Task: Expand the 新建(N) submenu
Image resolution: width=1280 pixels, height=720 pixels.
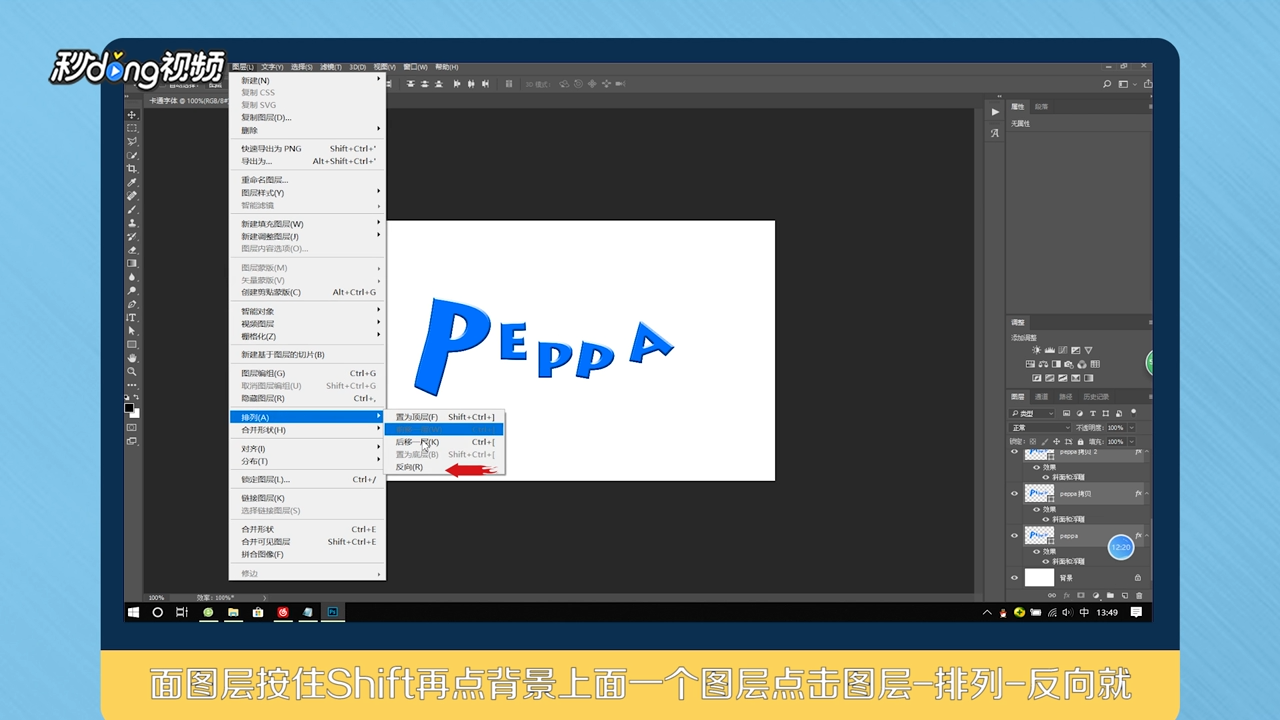Action: point(307,80)
